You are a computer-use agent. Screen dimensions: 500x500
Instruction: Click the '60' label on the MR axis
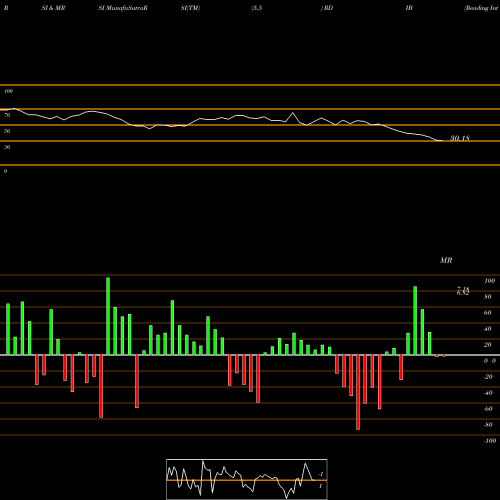tap(488, 313)
